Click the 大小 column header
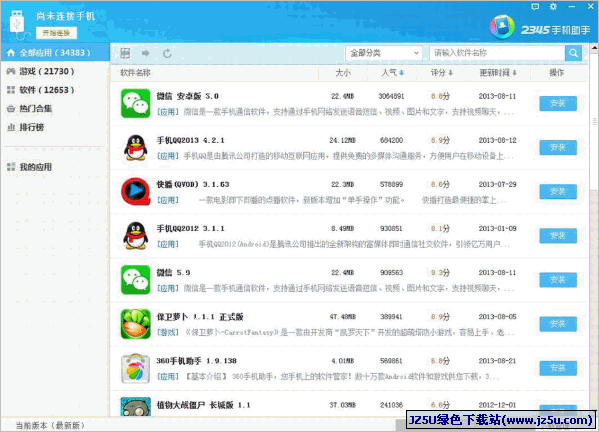 (343, 73)
